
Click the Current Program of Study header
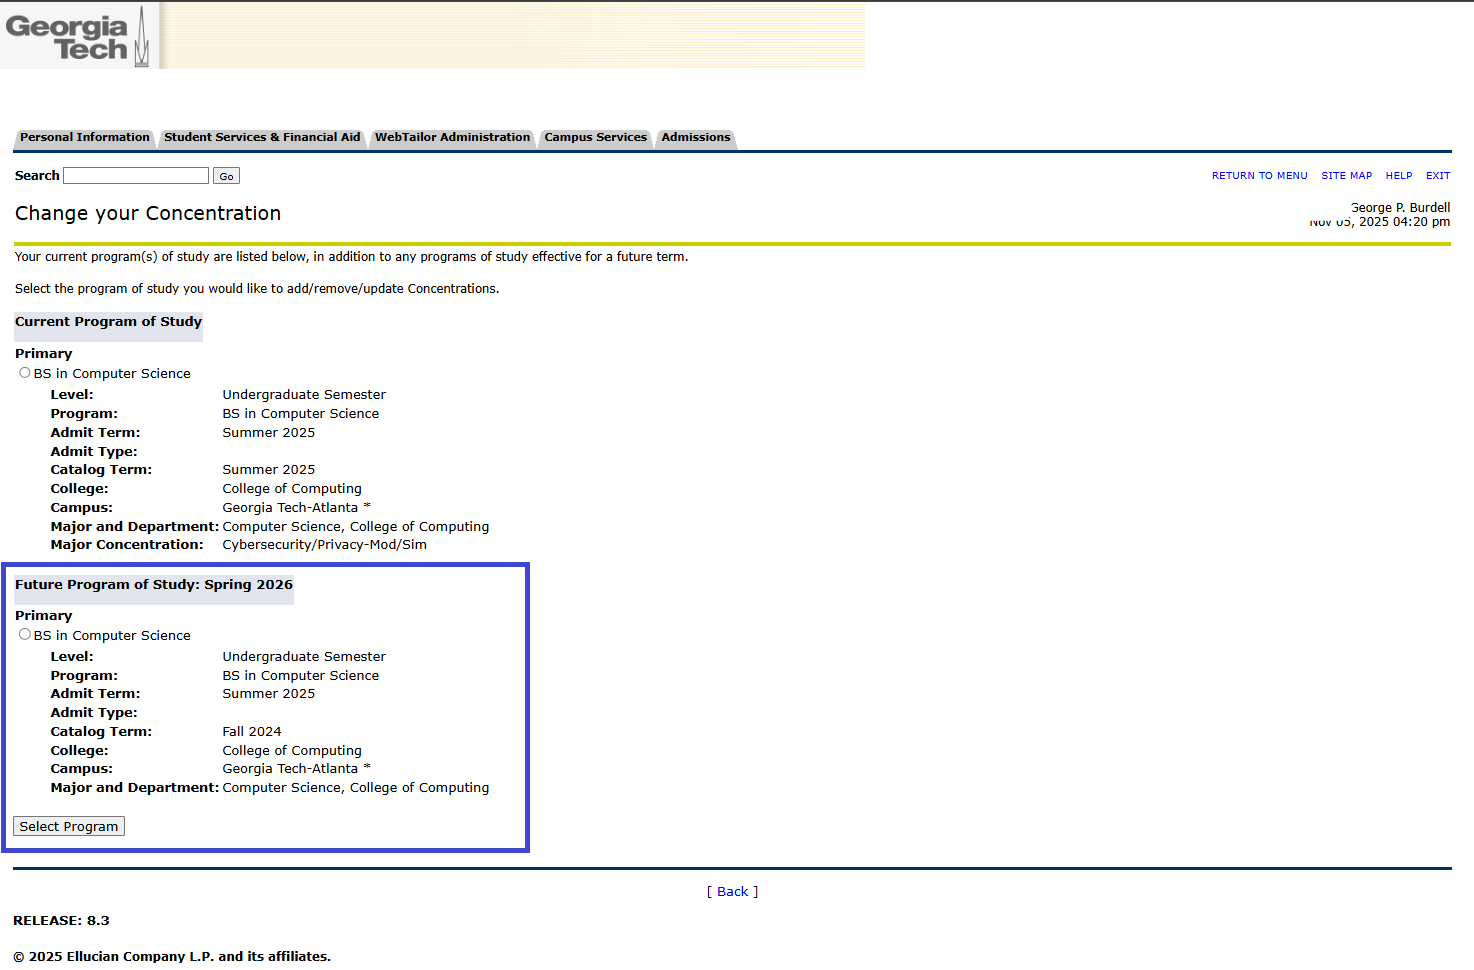pos(108,322)
